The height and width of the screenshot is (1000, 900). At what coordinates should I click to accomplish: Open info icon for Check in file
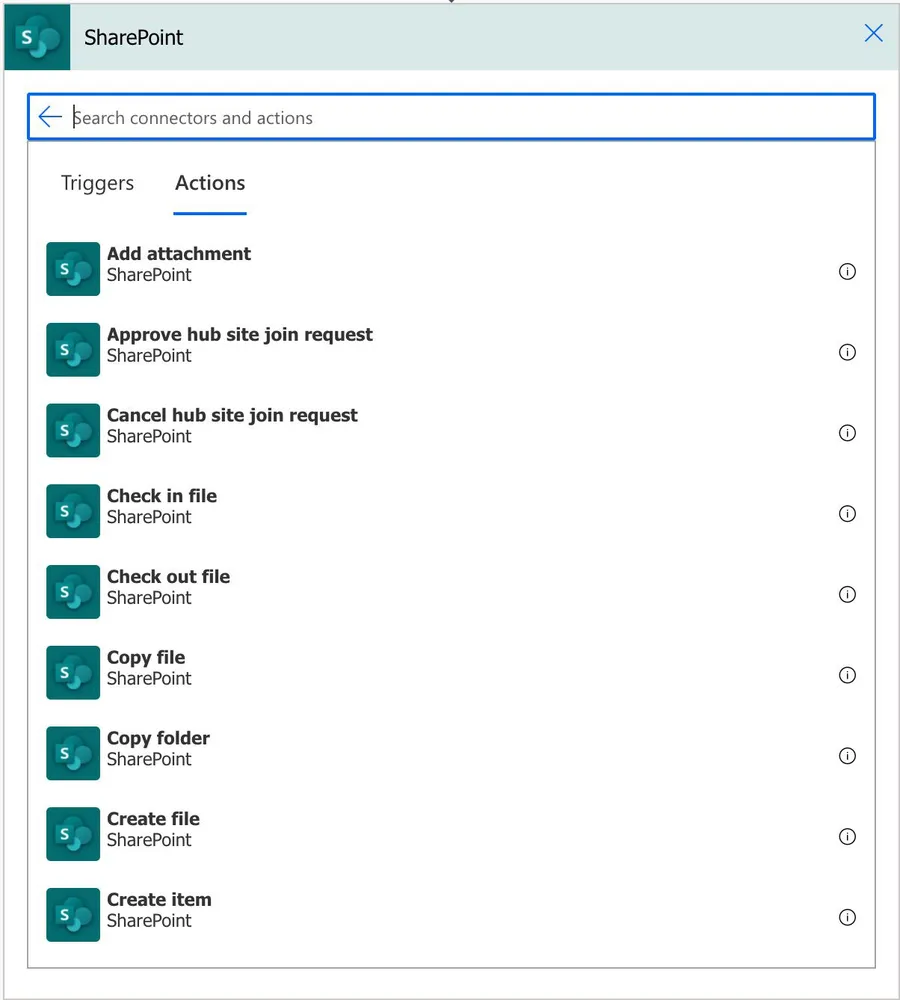point(847,514)
